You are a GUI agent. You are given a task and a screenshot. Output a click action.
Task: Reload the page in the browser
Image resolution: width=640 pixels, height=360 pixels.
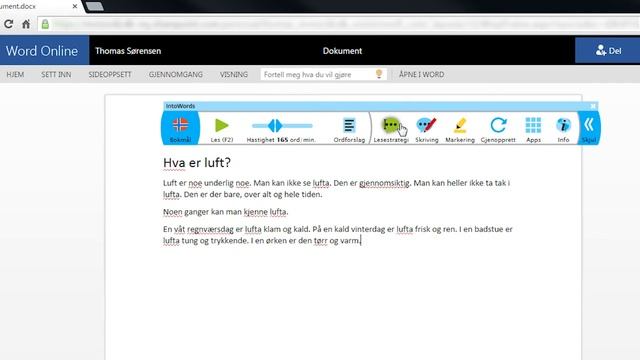point(9,24)
